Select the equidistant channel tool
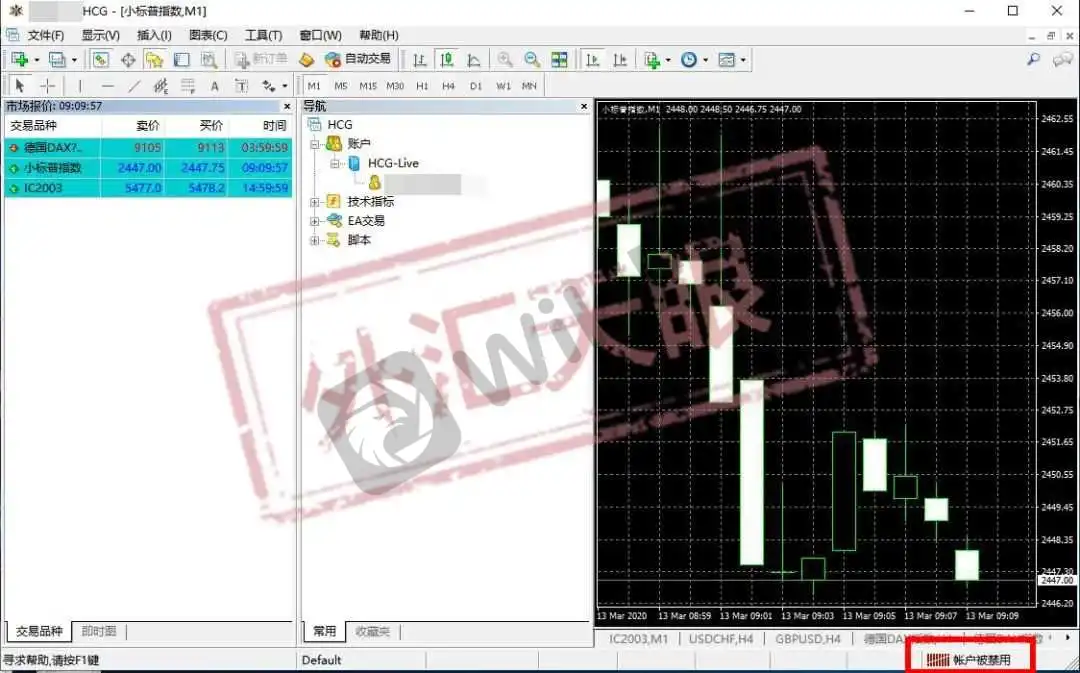1080x673 pixels. 160,85
